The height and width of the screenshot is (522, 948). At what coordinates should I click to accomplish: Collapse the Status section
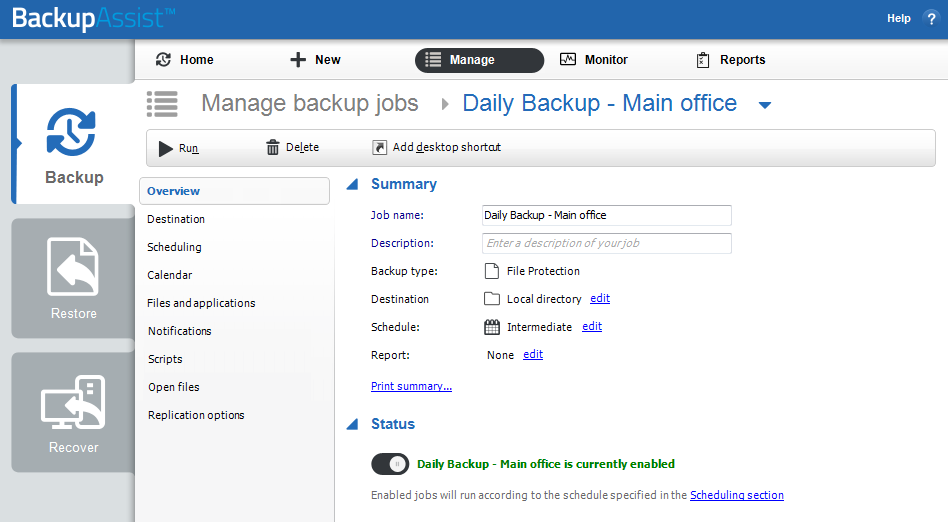click(x=352, y=424)
